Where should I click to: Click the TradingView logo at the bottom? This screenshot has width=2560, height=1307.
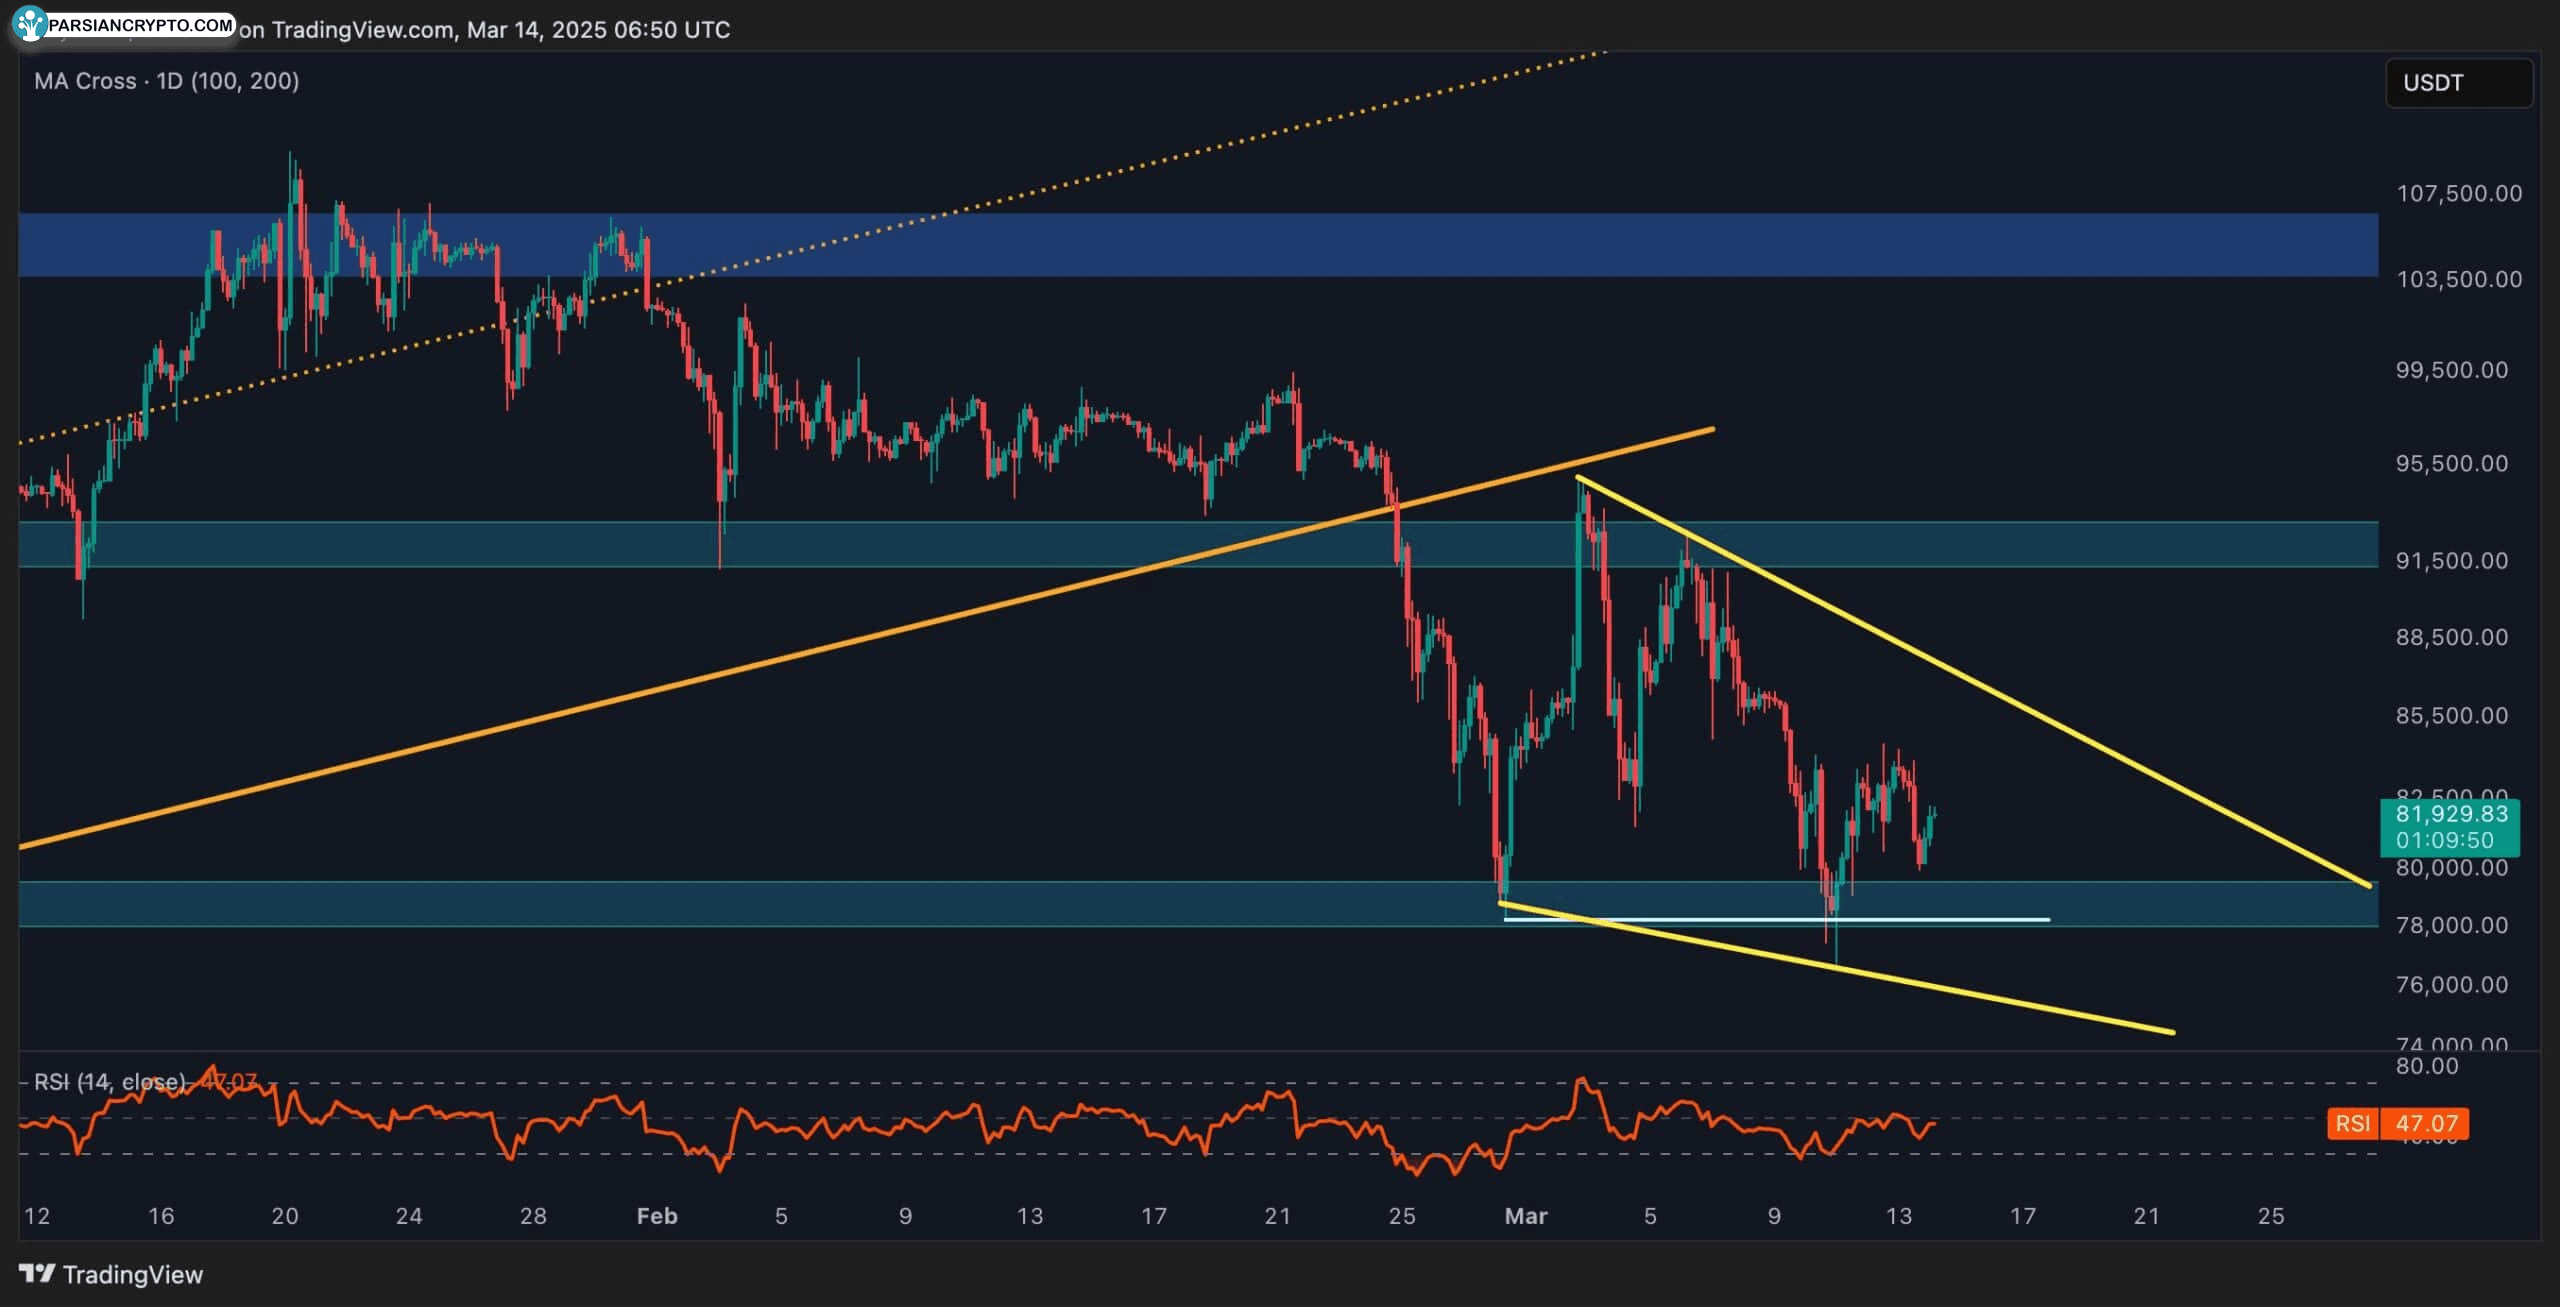click(111, 1274)
